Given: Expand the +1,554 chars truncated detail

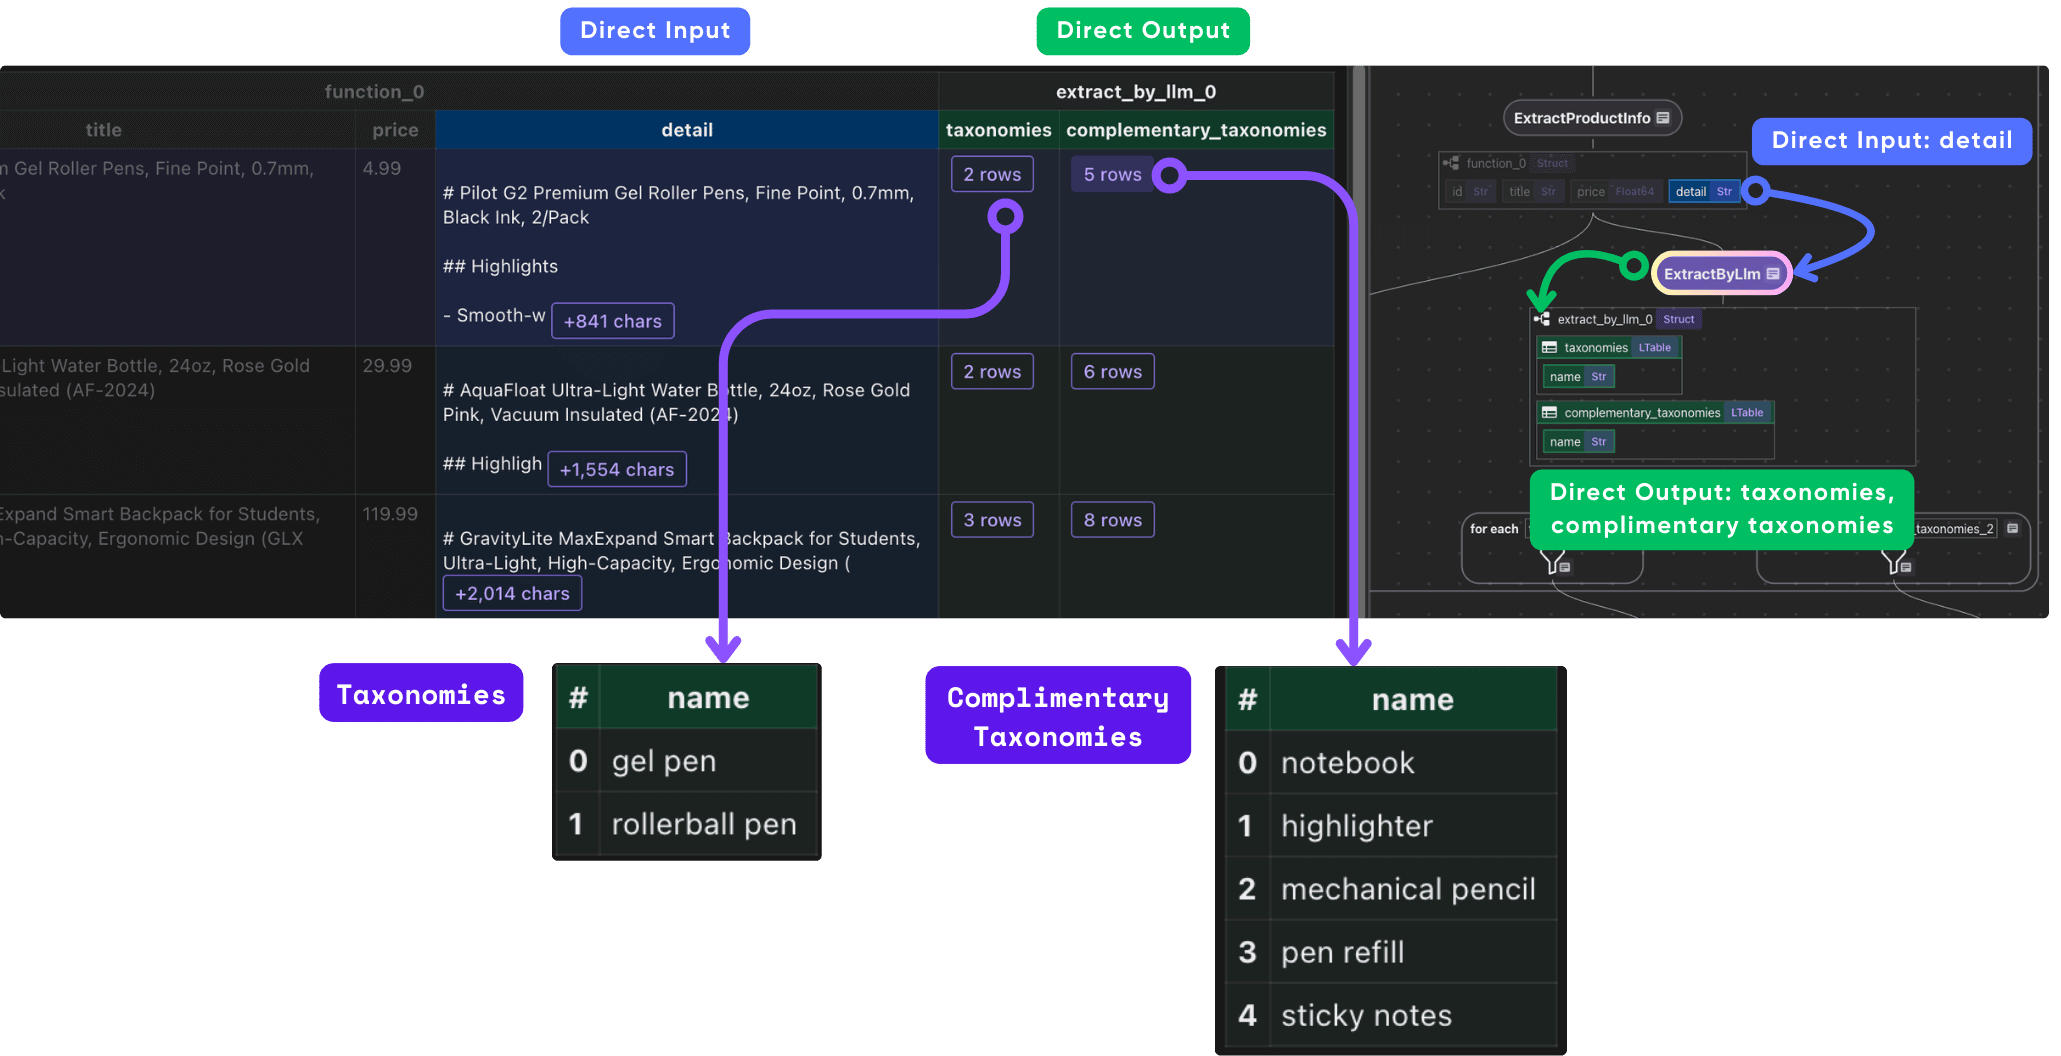Looking at the screenshot, I should [x=616, y=470].
